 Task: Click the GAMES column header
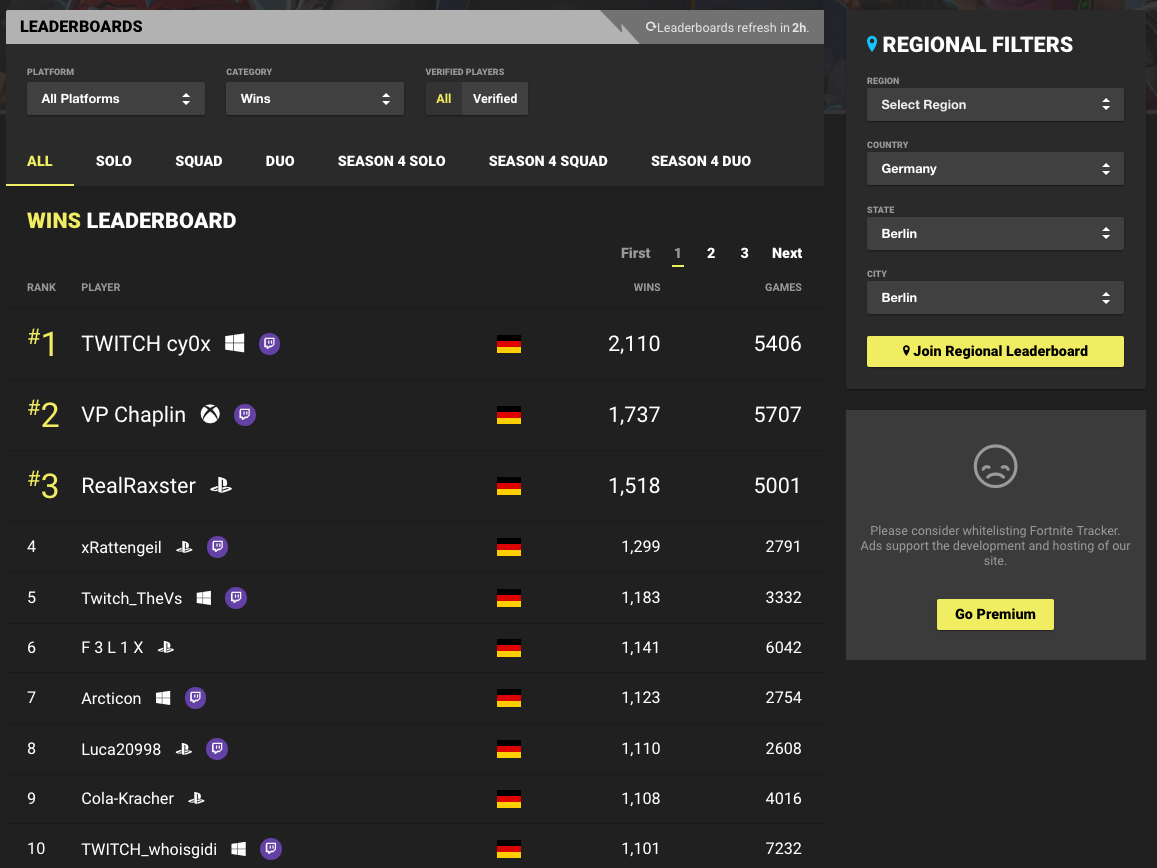783,287
